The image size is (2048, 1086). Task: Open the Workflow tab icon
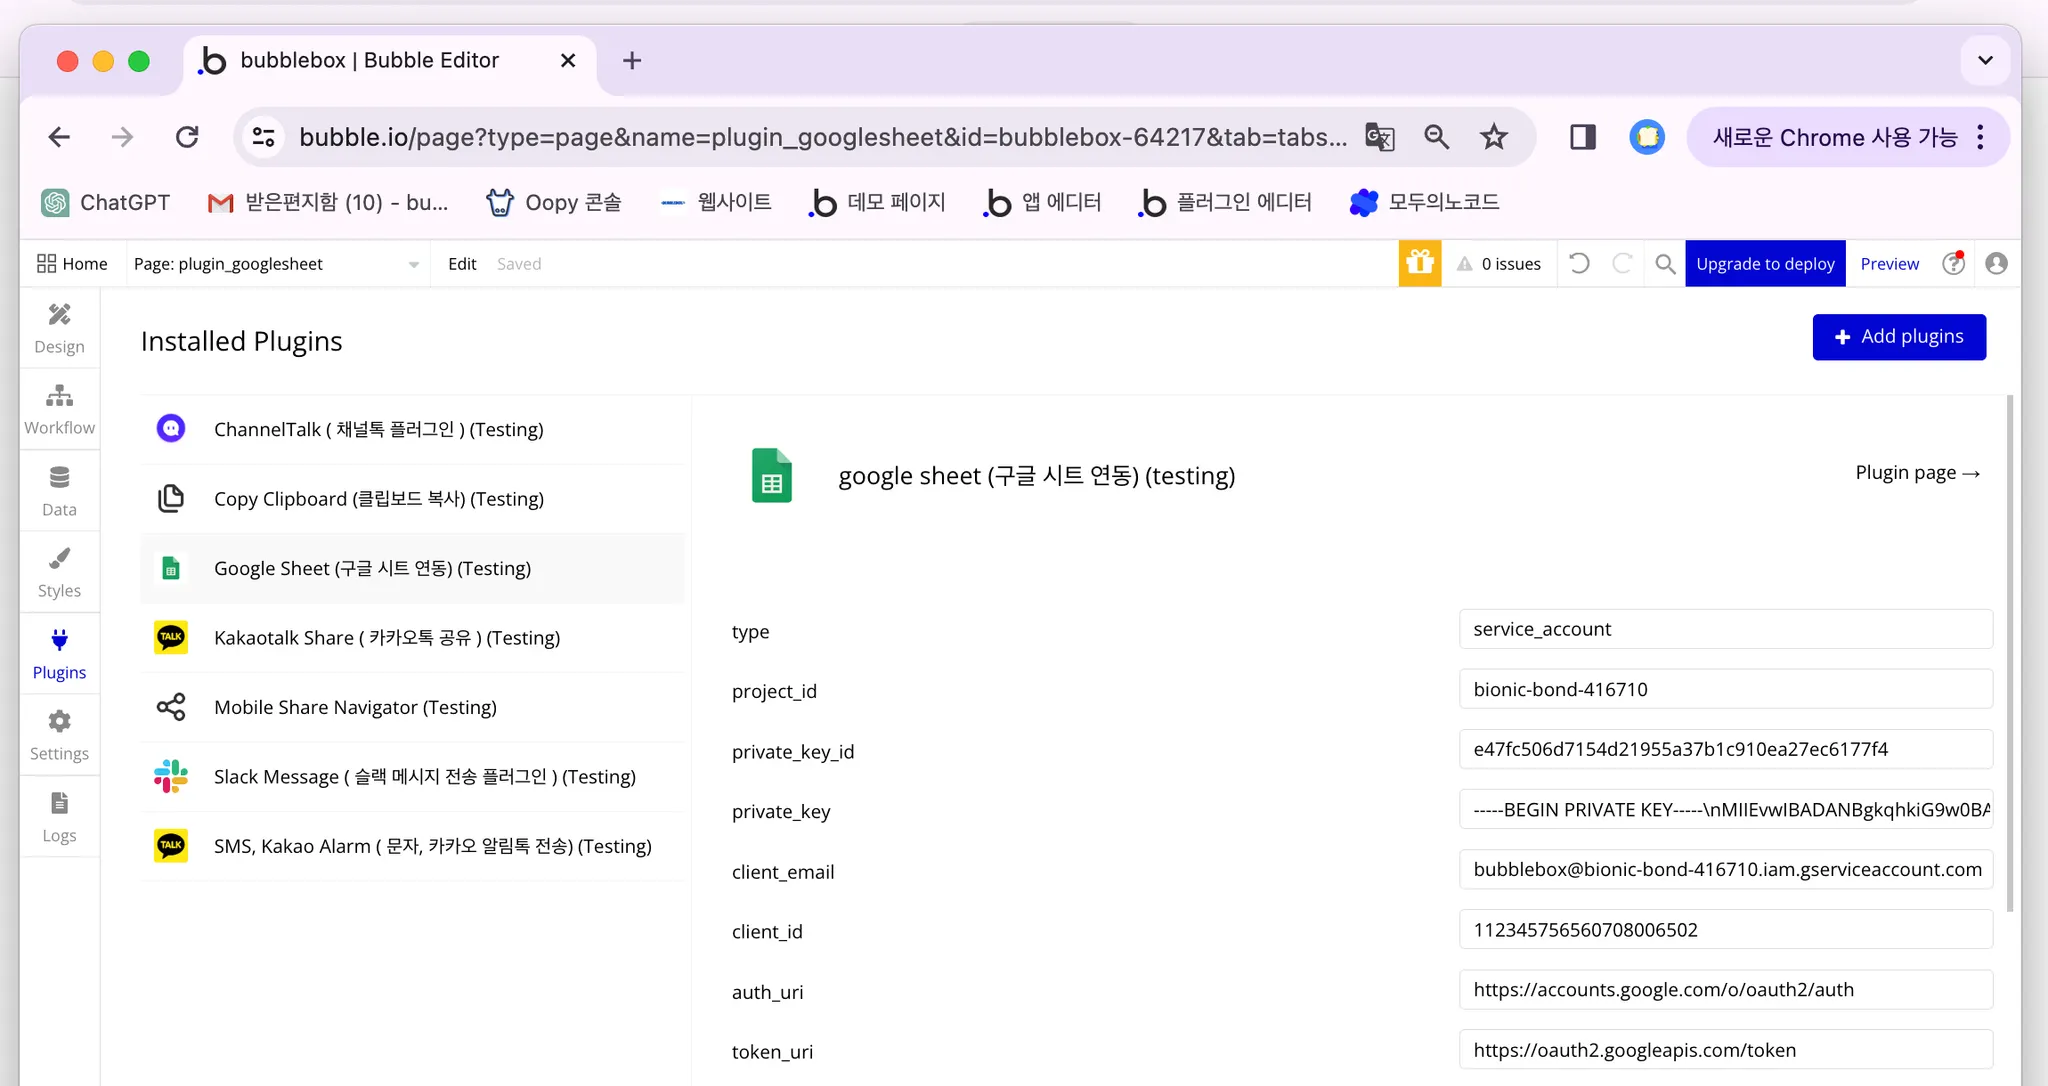tap(59, 396)
